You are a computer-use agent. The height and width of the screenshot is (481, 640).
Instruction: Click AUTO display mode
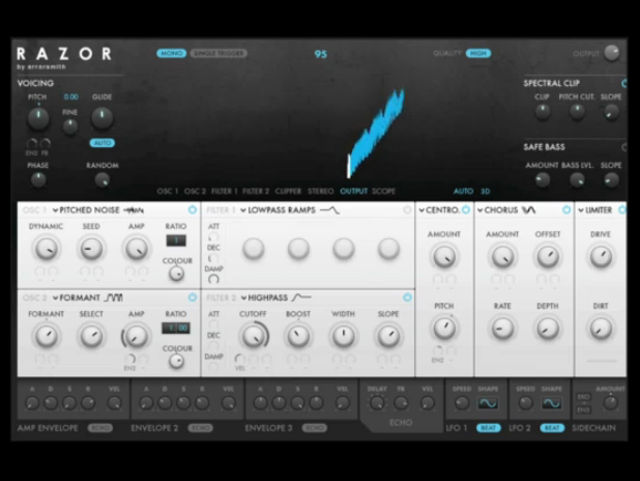tap(463, 191)
